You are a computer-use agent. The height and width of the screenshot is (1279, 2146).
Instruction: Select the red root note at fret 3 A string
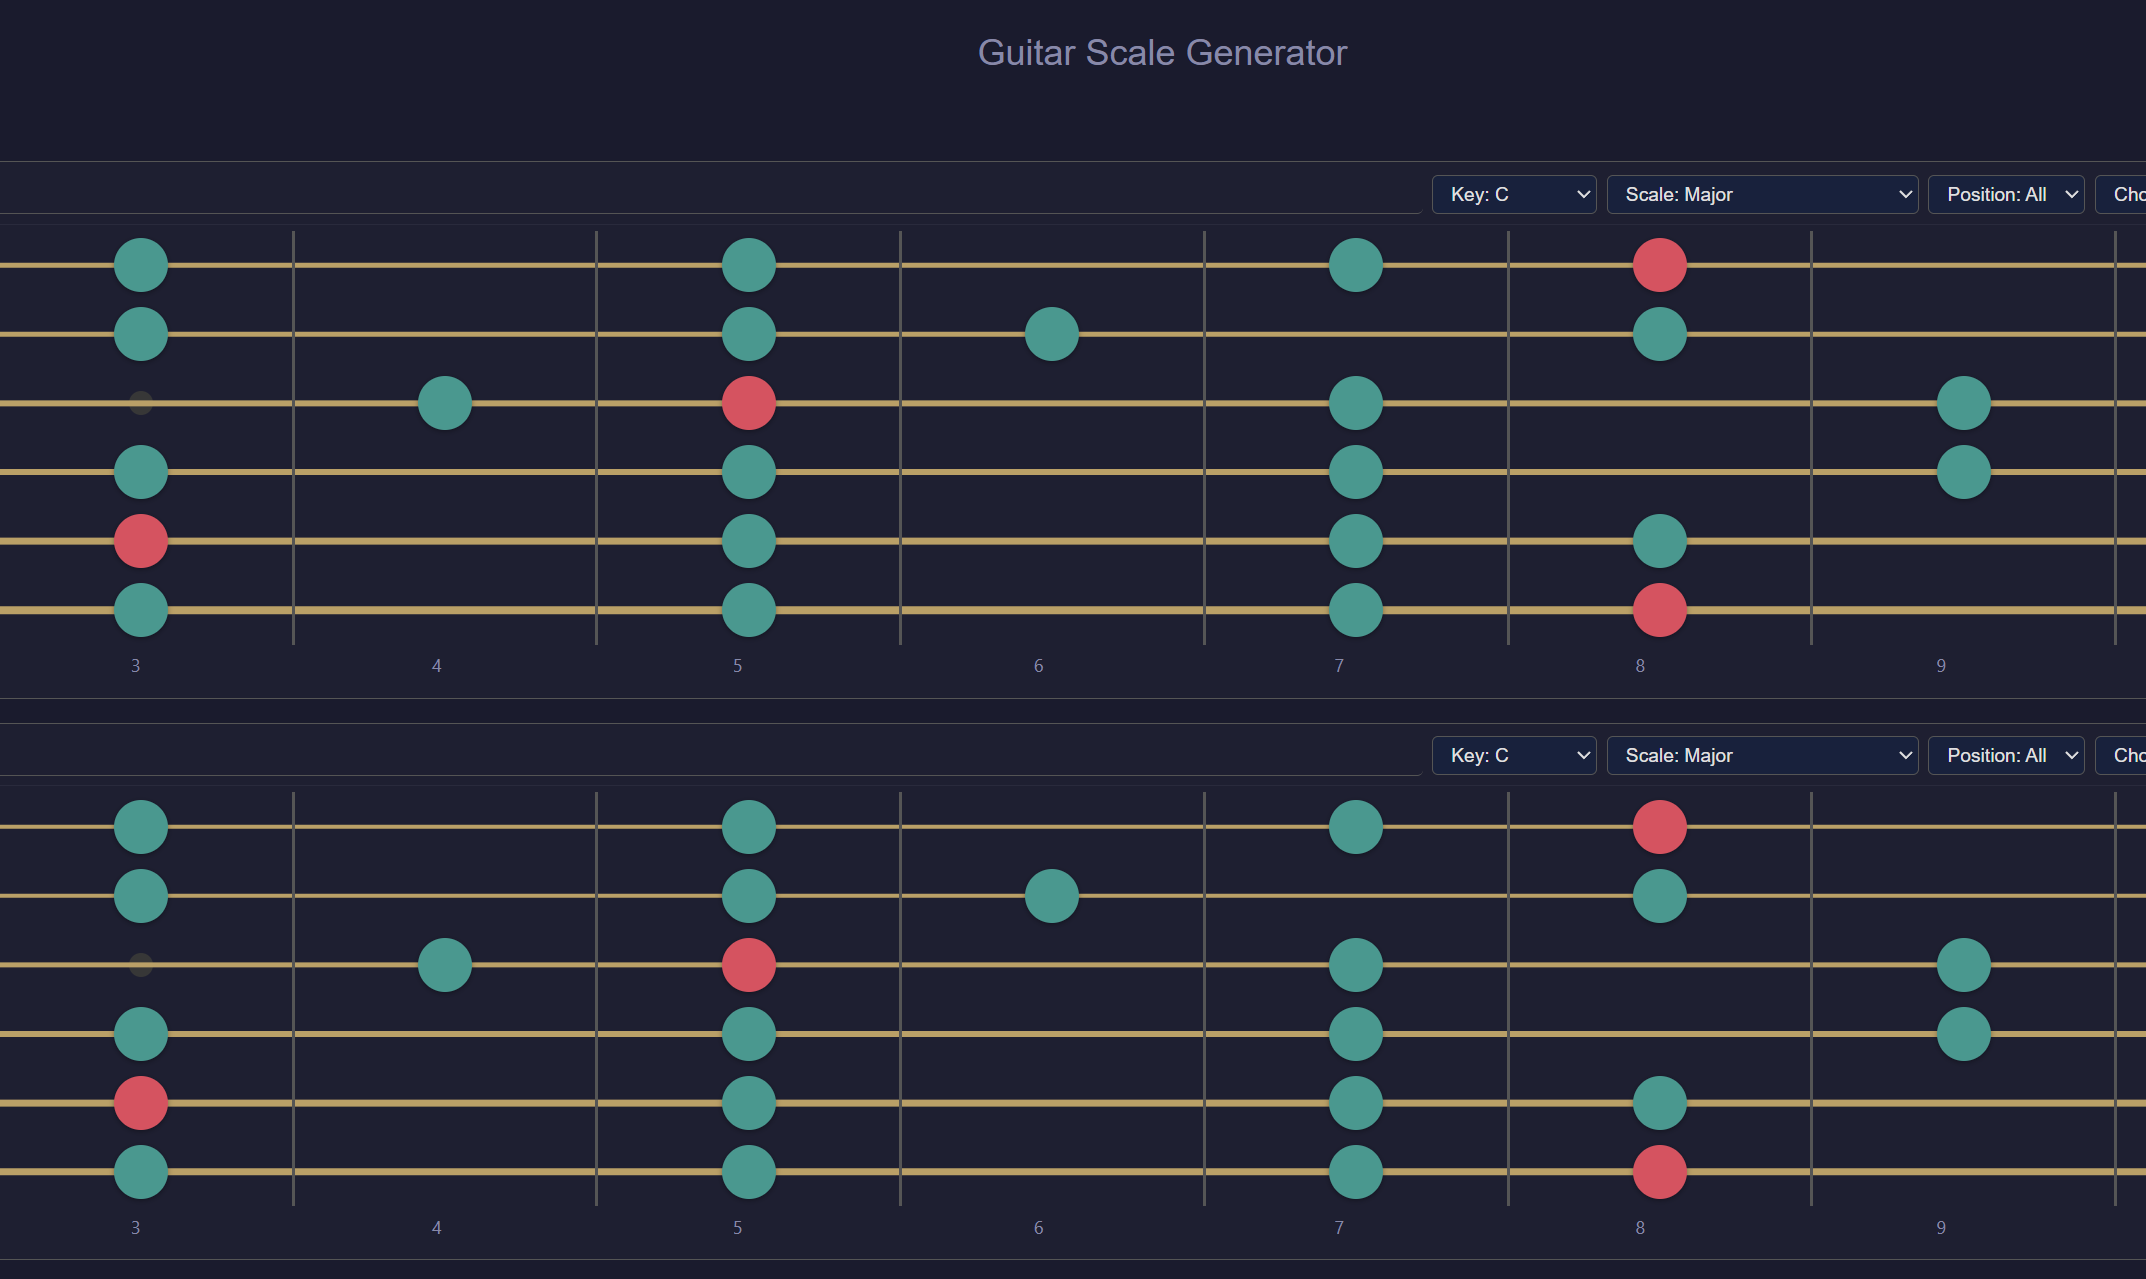pos(140,541)
